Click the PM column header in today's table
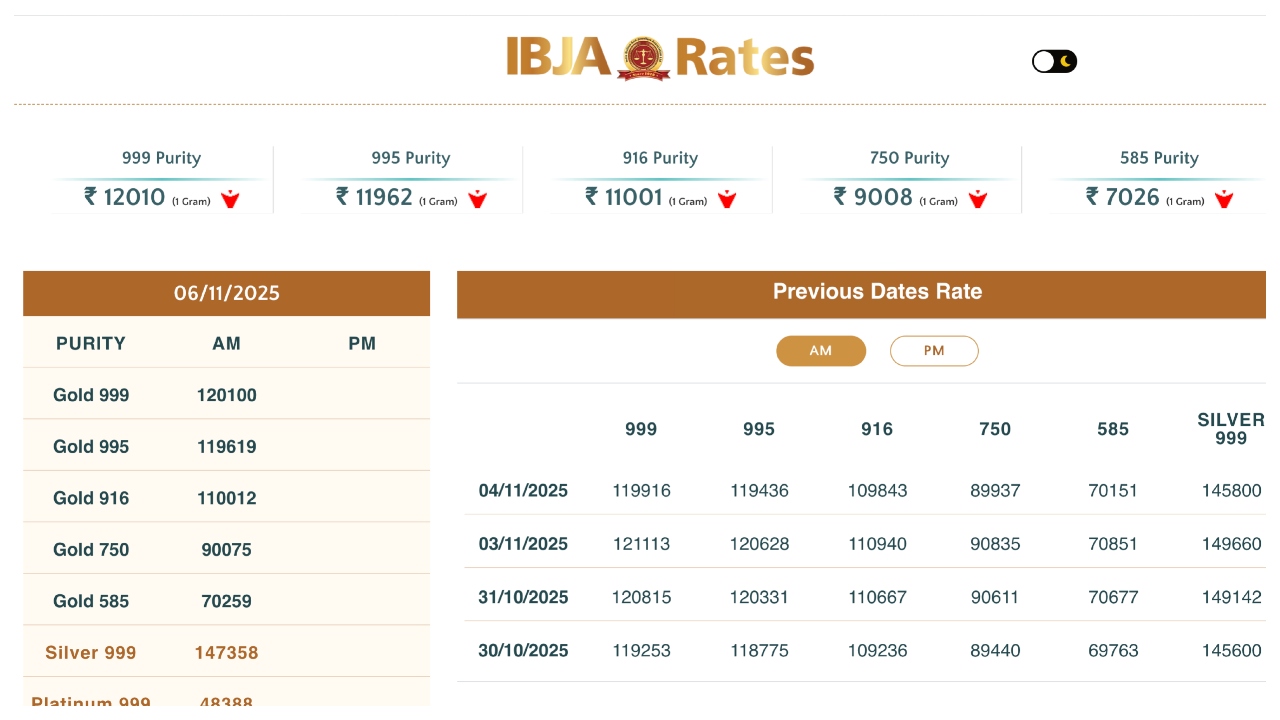 click(362, 344)
